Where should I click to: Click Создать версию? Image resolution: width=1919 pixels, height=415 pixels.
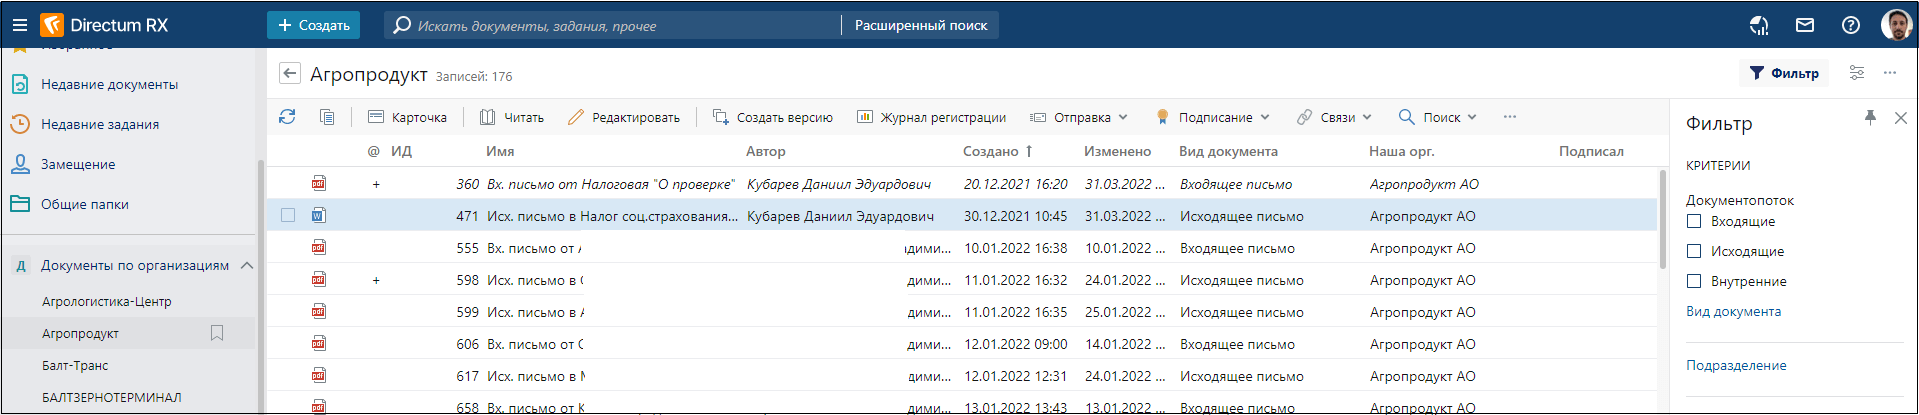(772, 117)
